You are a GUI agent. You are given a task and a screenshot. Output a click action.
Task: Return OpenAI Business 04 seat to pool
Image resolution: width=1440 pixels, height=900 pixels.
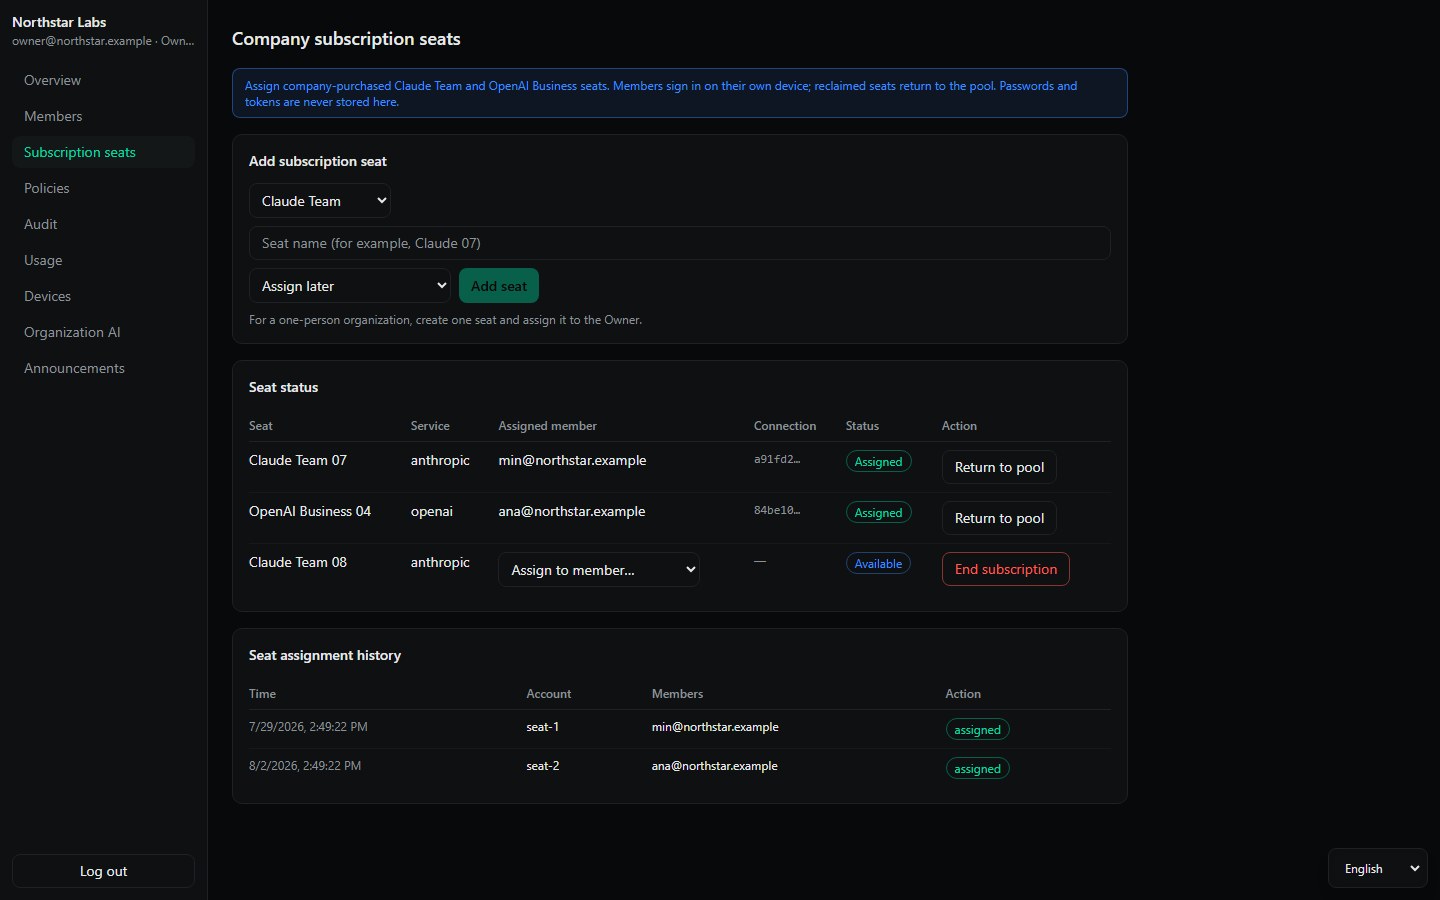pos(999,518)
